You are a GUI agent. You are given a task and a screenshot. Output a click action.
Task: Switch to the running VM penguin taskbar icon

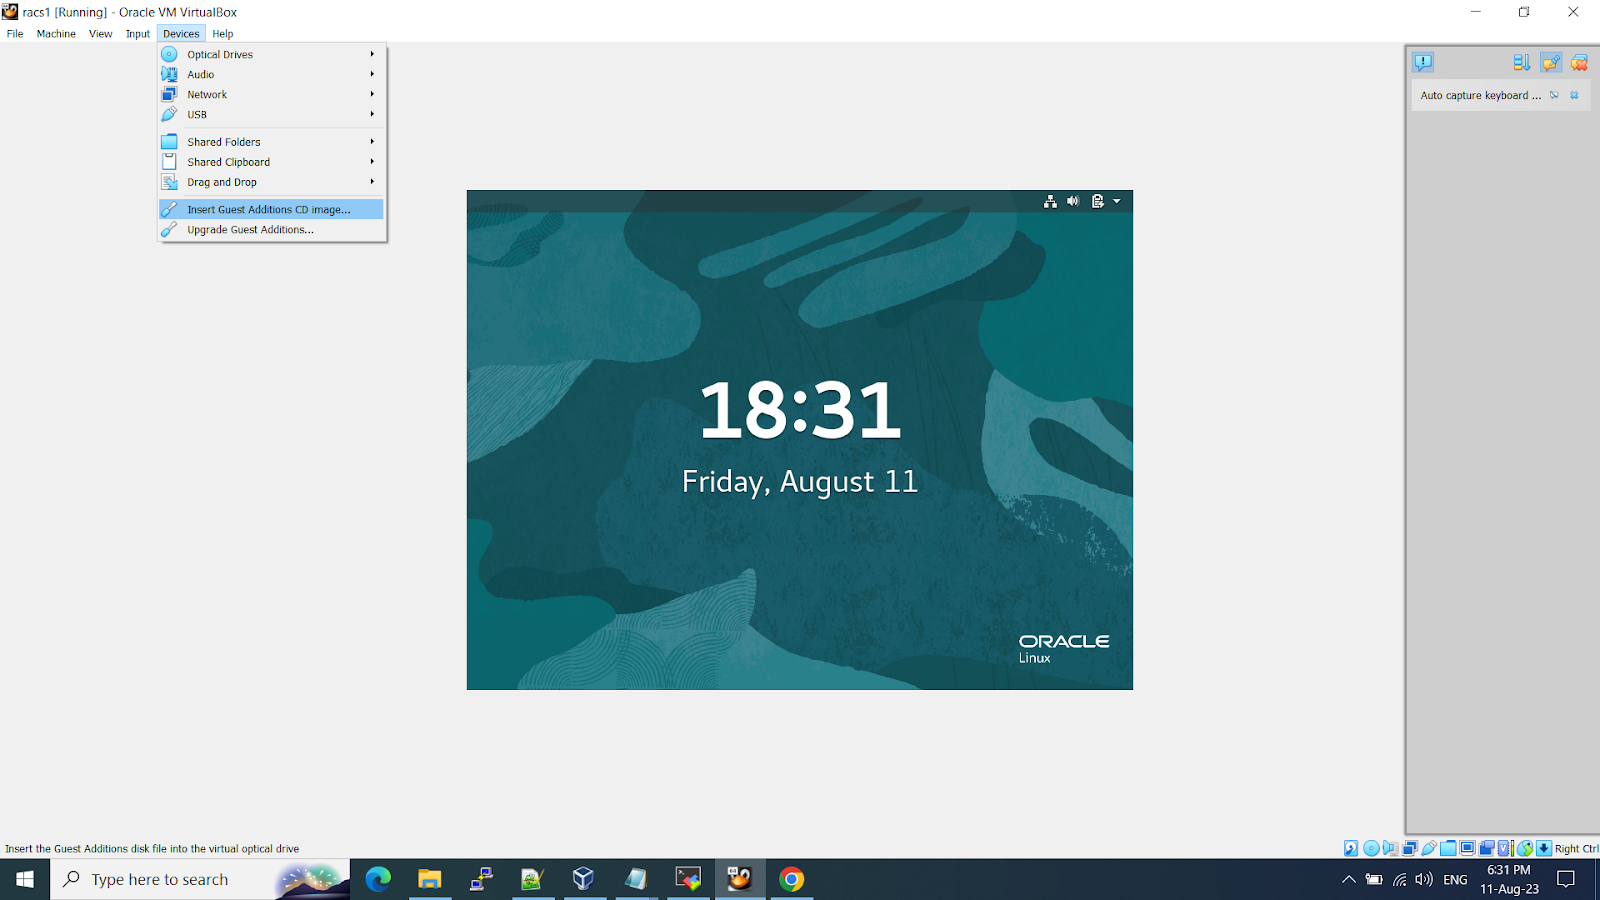(740, 879)
